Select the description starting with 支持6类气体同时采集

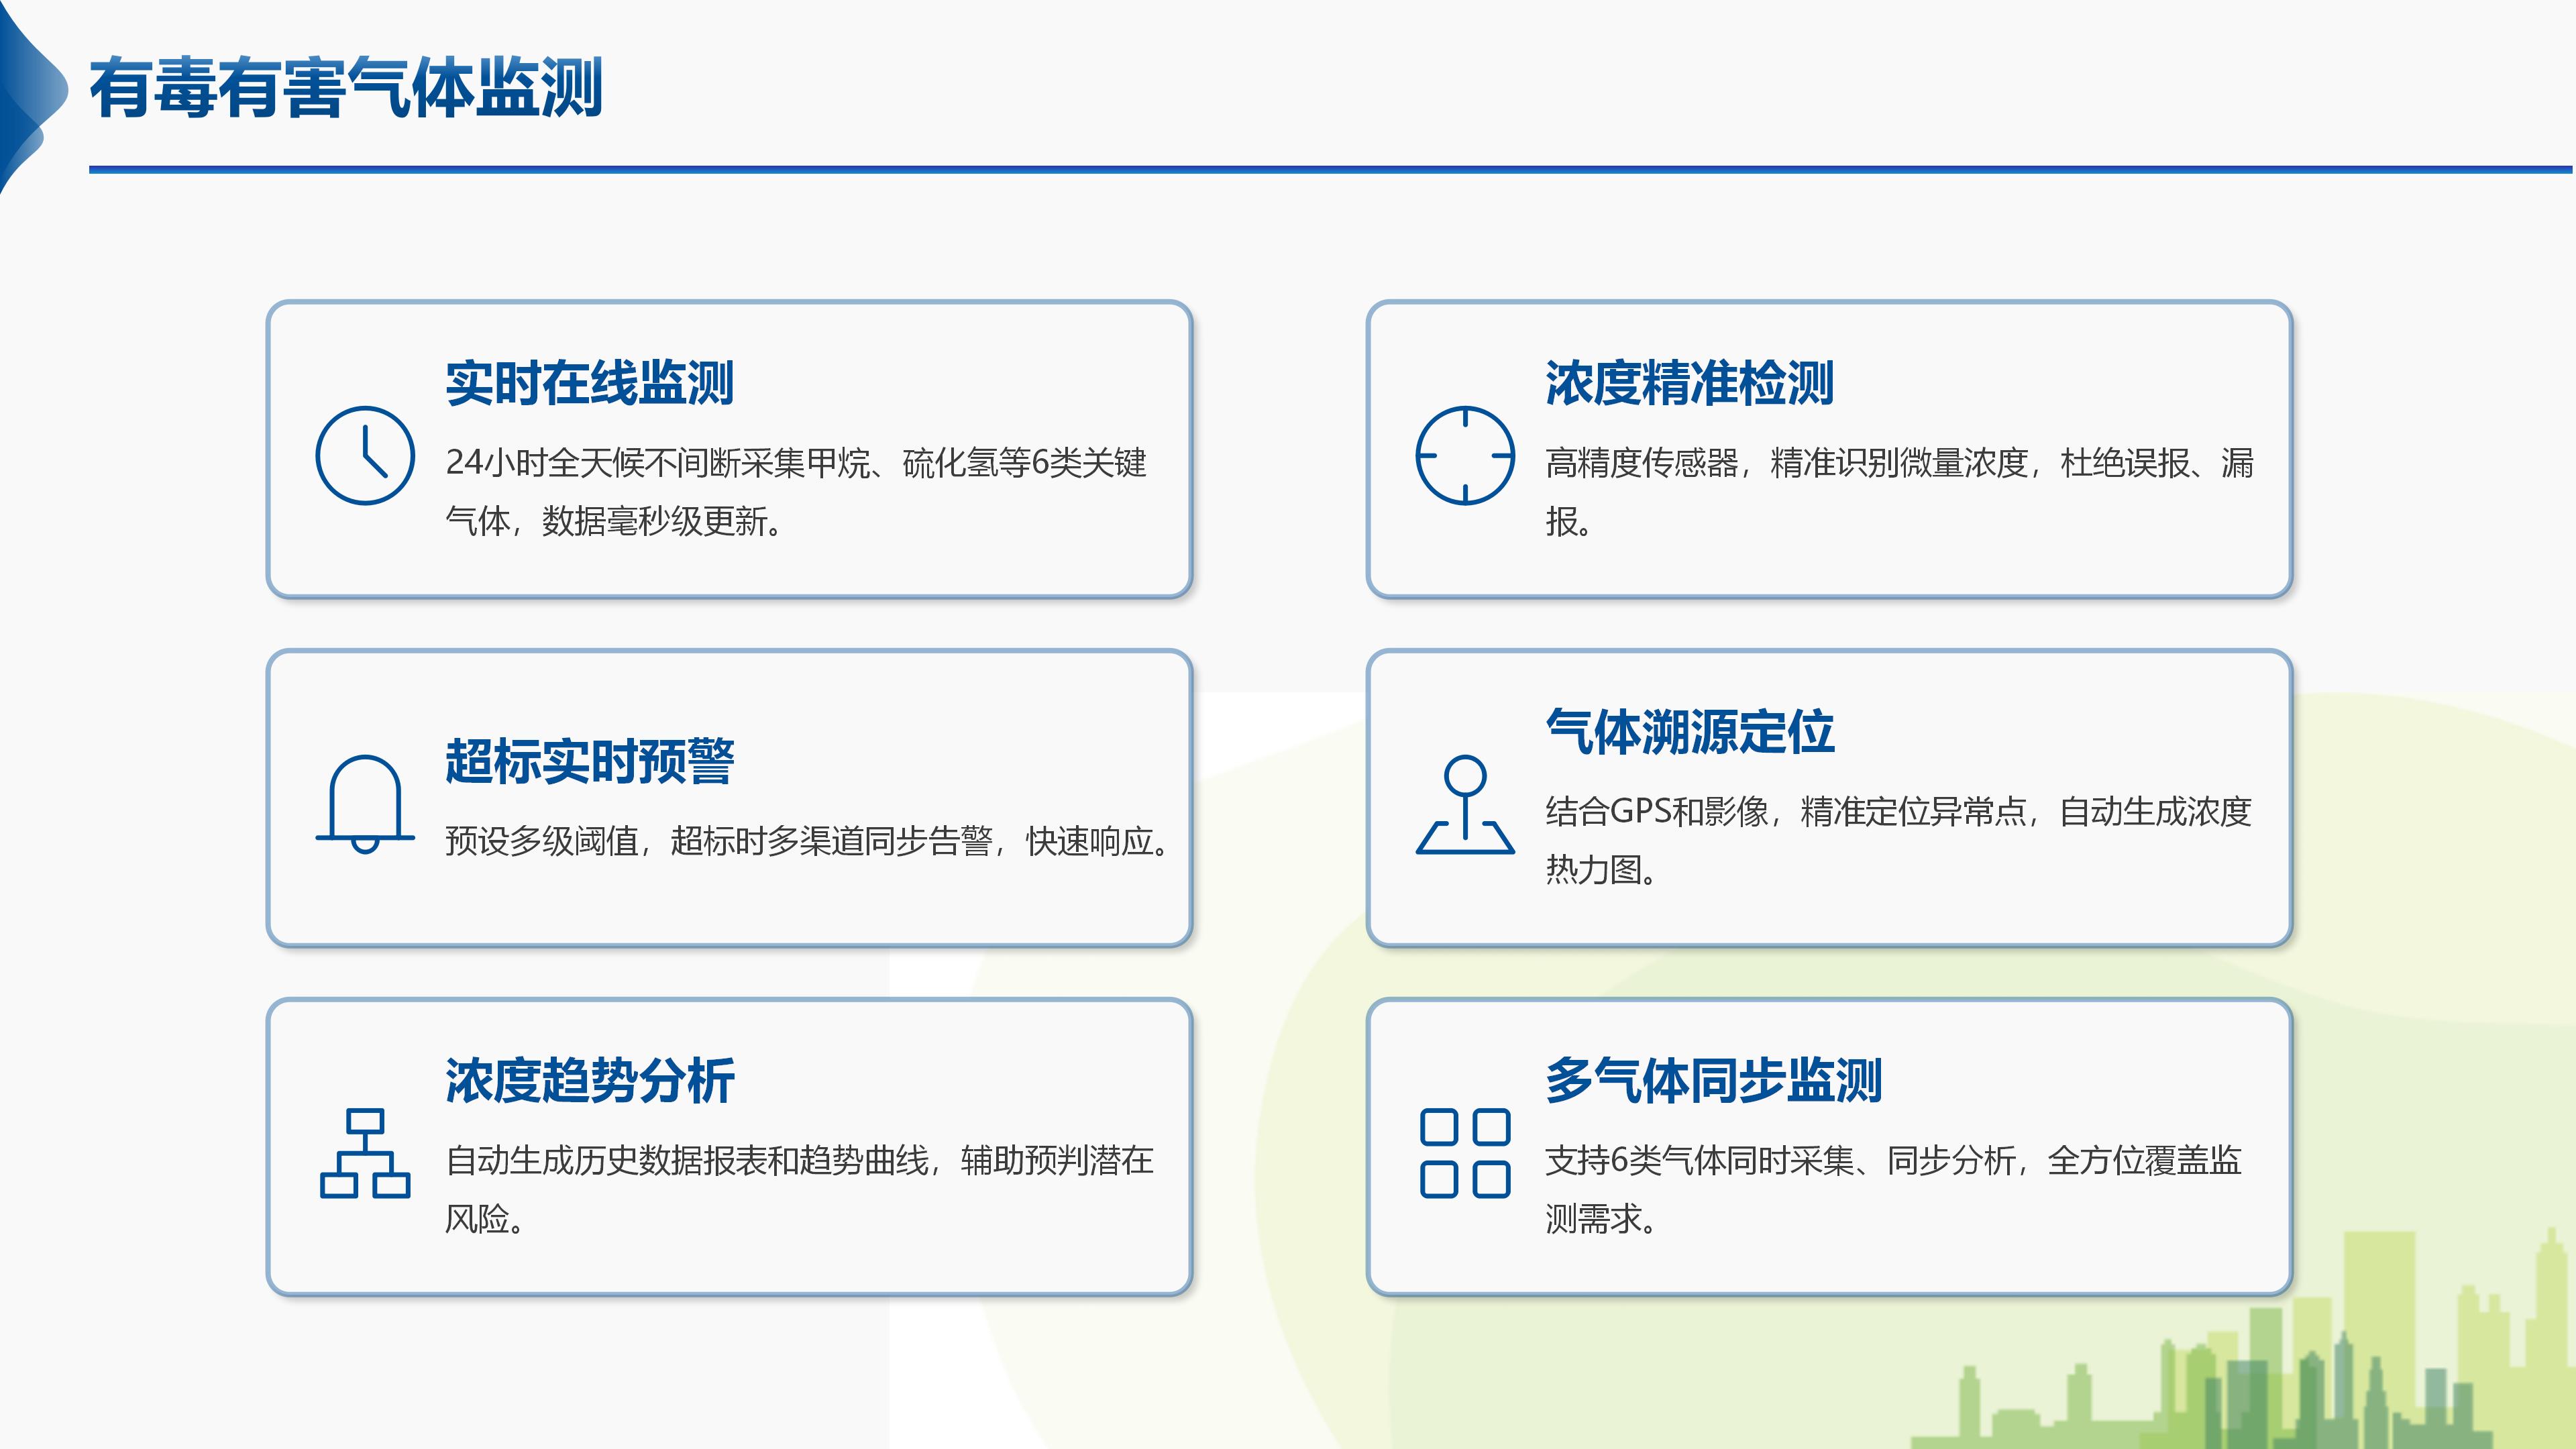click(x=1893, y=1189)
